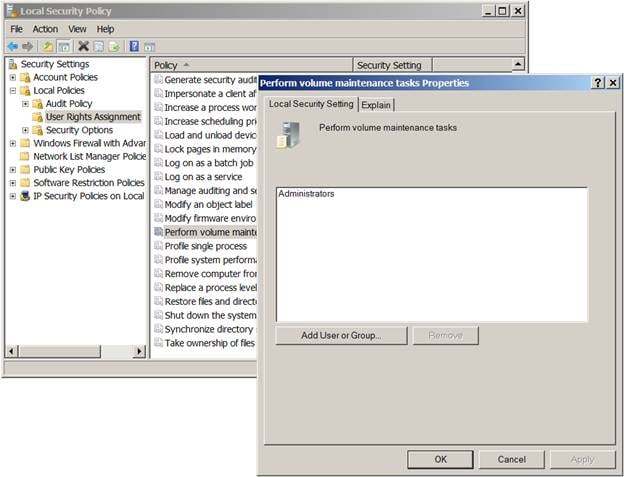This screenshot has height=477, width=624.
Task: Click the Shut down the system policy icon
Action: [x=158, y=315]
